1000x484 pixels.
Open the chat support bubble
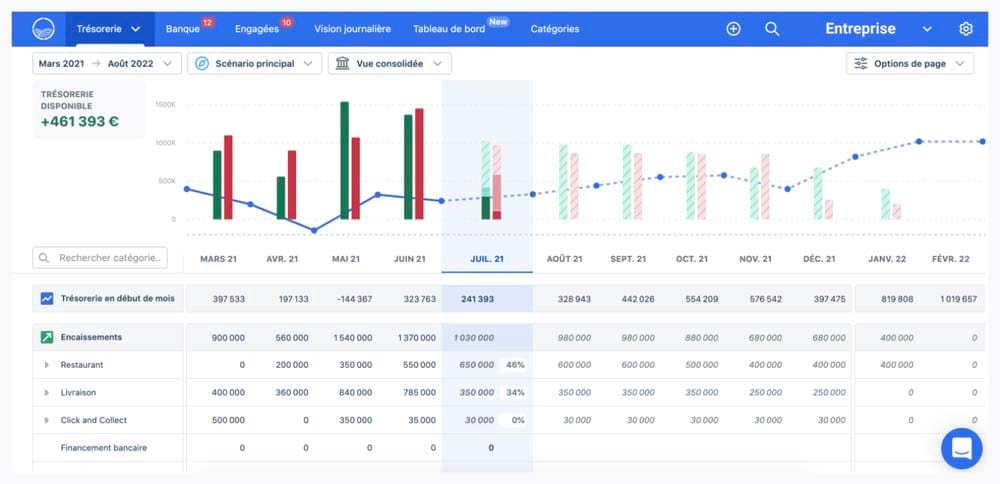(x=961, y=448)
